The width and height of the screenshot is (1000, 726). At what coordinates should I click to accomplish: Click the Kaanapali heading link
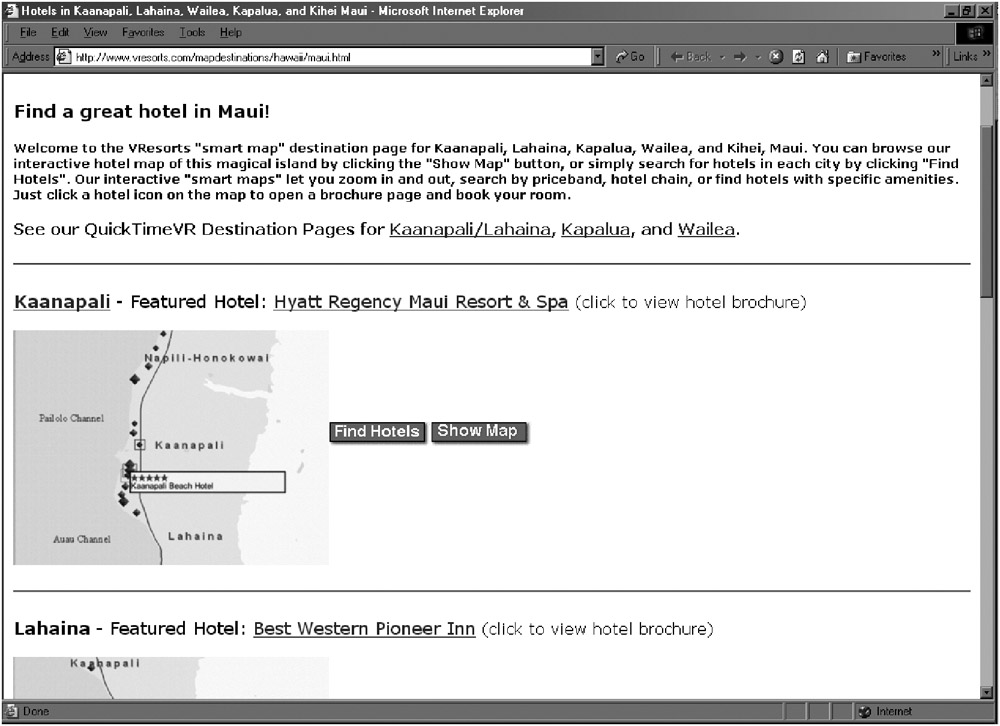(62, 302)
